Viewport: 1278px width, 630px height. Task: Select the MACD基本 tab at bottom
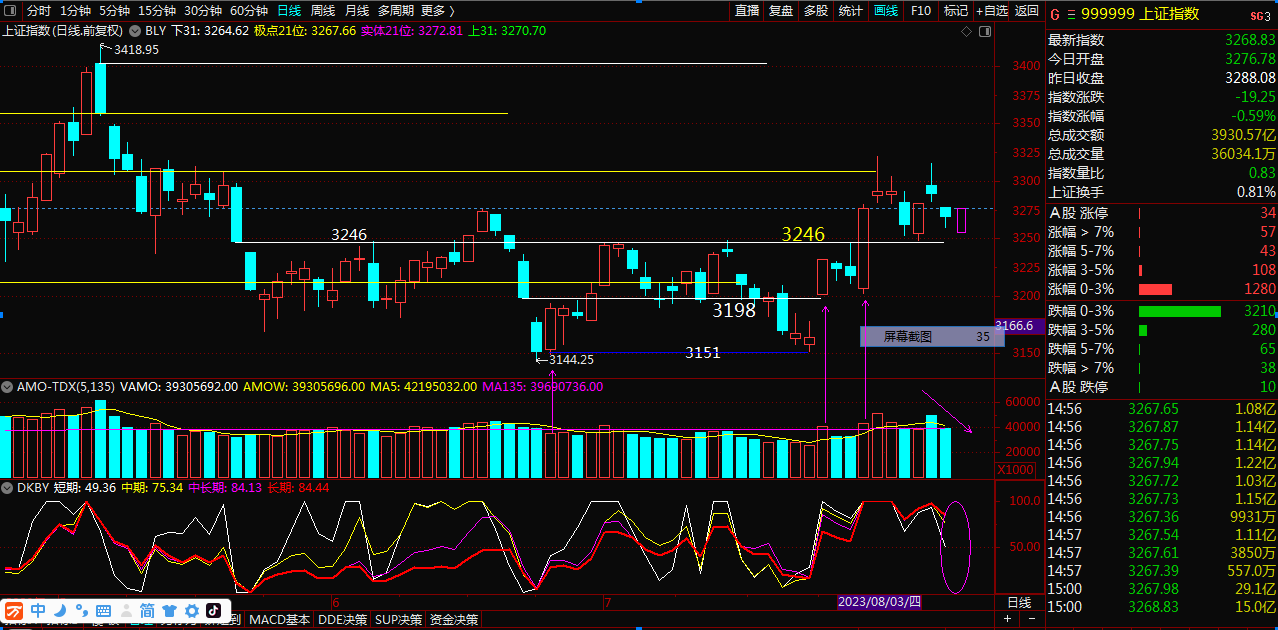click(x=279, y=620)
